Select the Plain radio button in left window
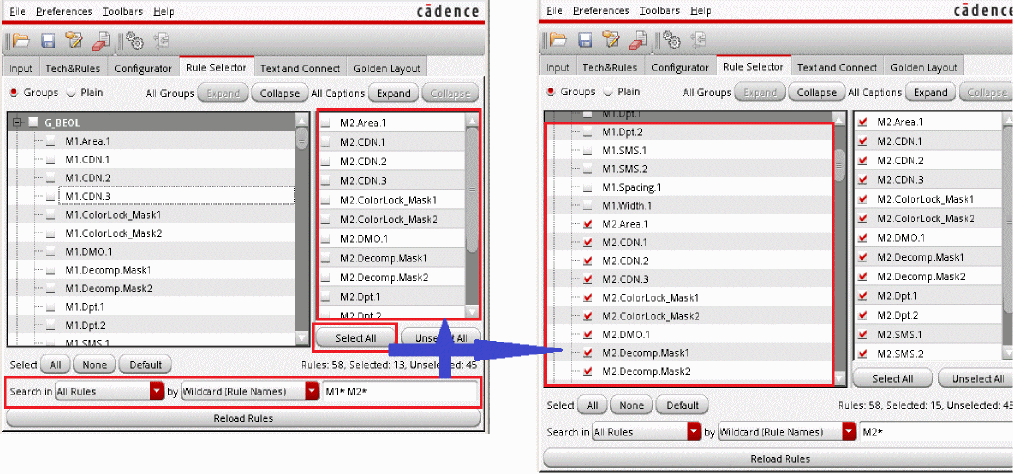The image size is (1013, 474). click(x=71, y=93)
